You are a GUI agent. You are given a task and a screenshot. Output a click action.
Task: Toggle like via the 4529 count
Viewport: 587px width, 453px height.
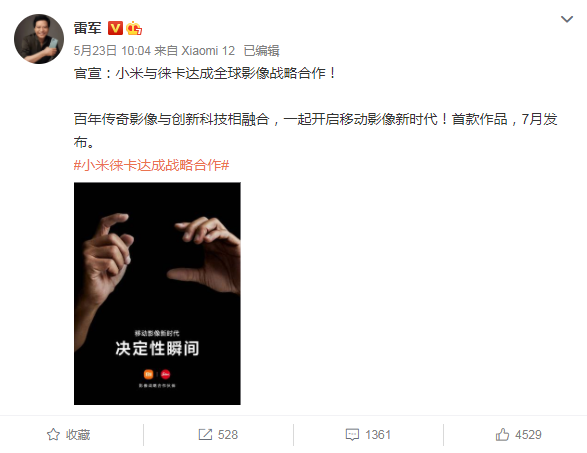(528, 435)
